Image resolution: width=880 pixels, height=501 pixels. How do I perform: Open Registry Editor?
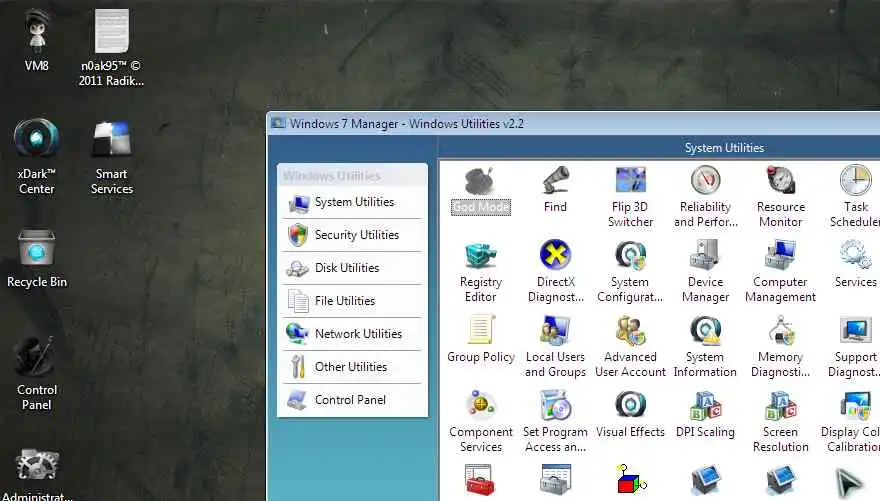tap(480, 272)
